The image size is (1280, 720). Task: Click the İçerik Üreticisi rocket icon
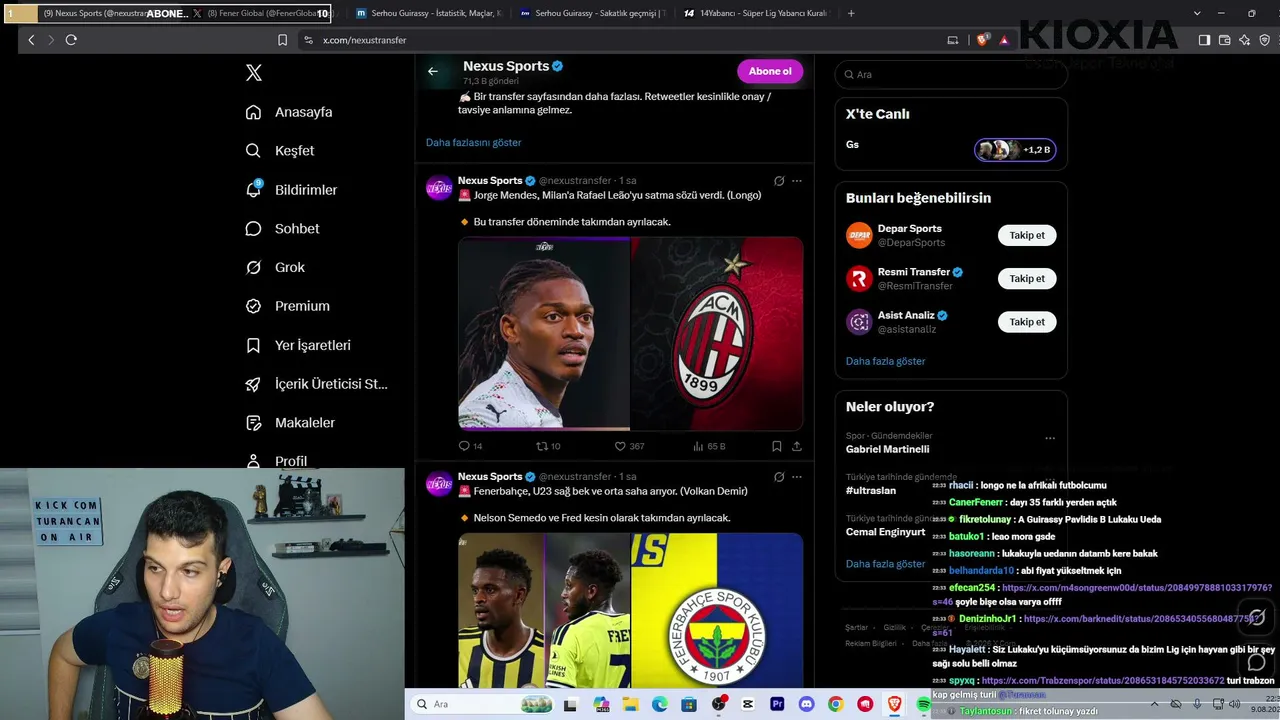[254, 384]
